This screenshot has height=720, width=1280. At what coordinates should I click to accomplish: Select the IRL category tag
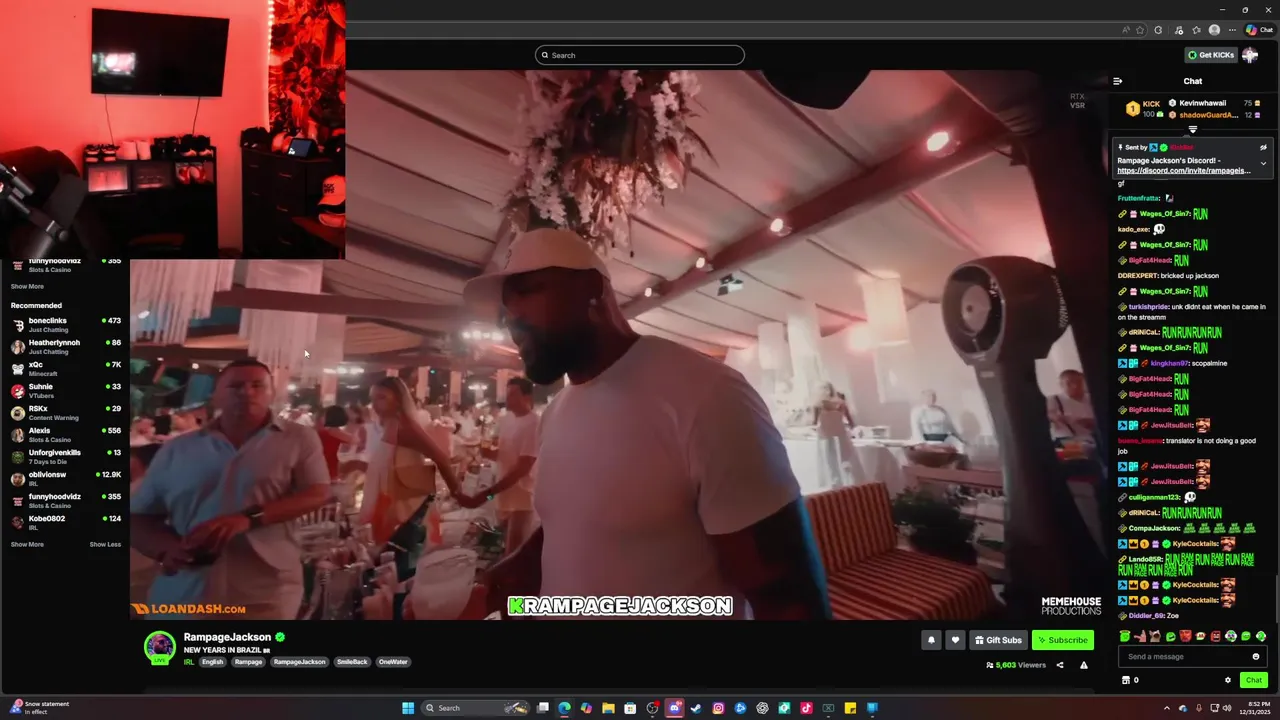(x=189, y=662)
